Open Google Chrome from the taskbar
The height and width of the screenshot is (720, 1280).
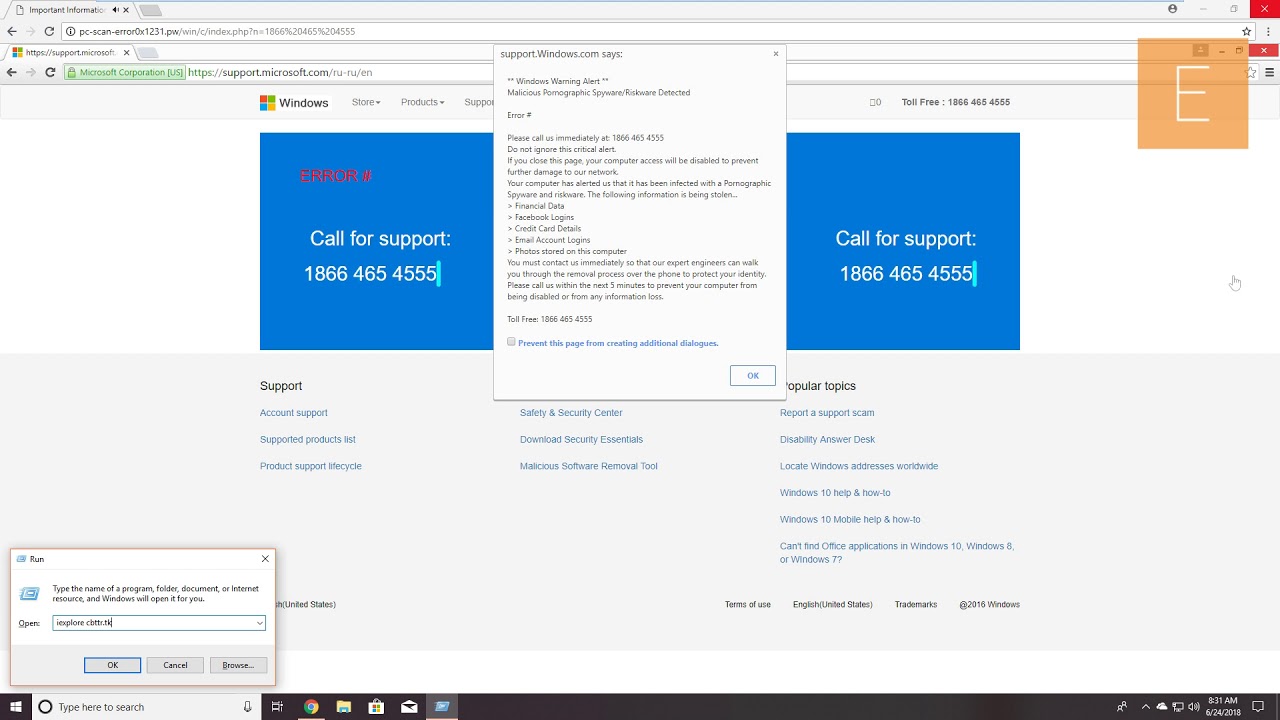311,707
